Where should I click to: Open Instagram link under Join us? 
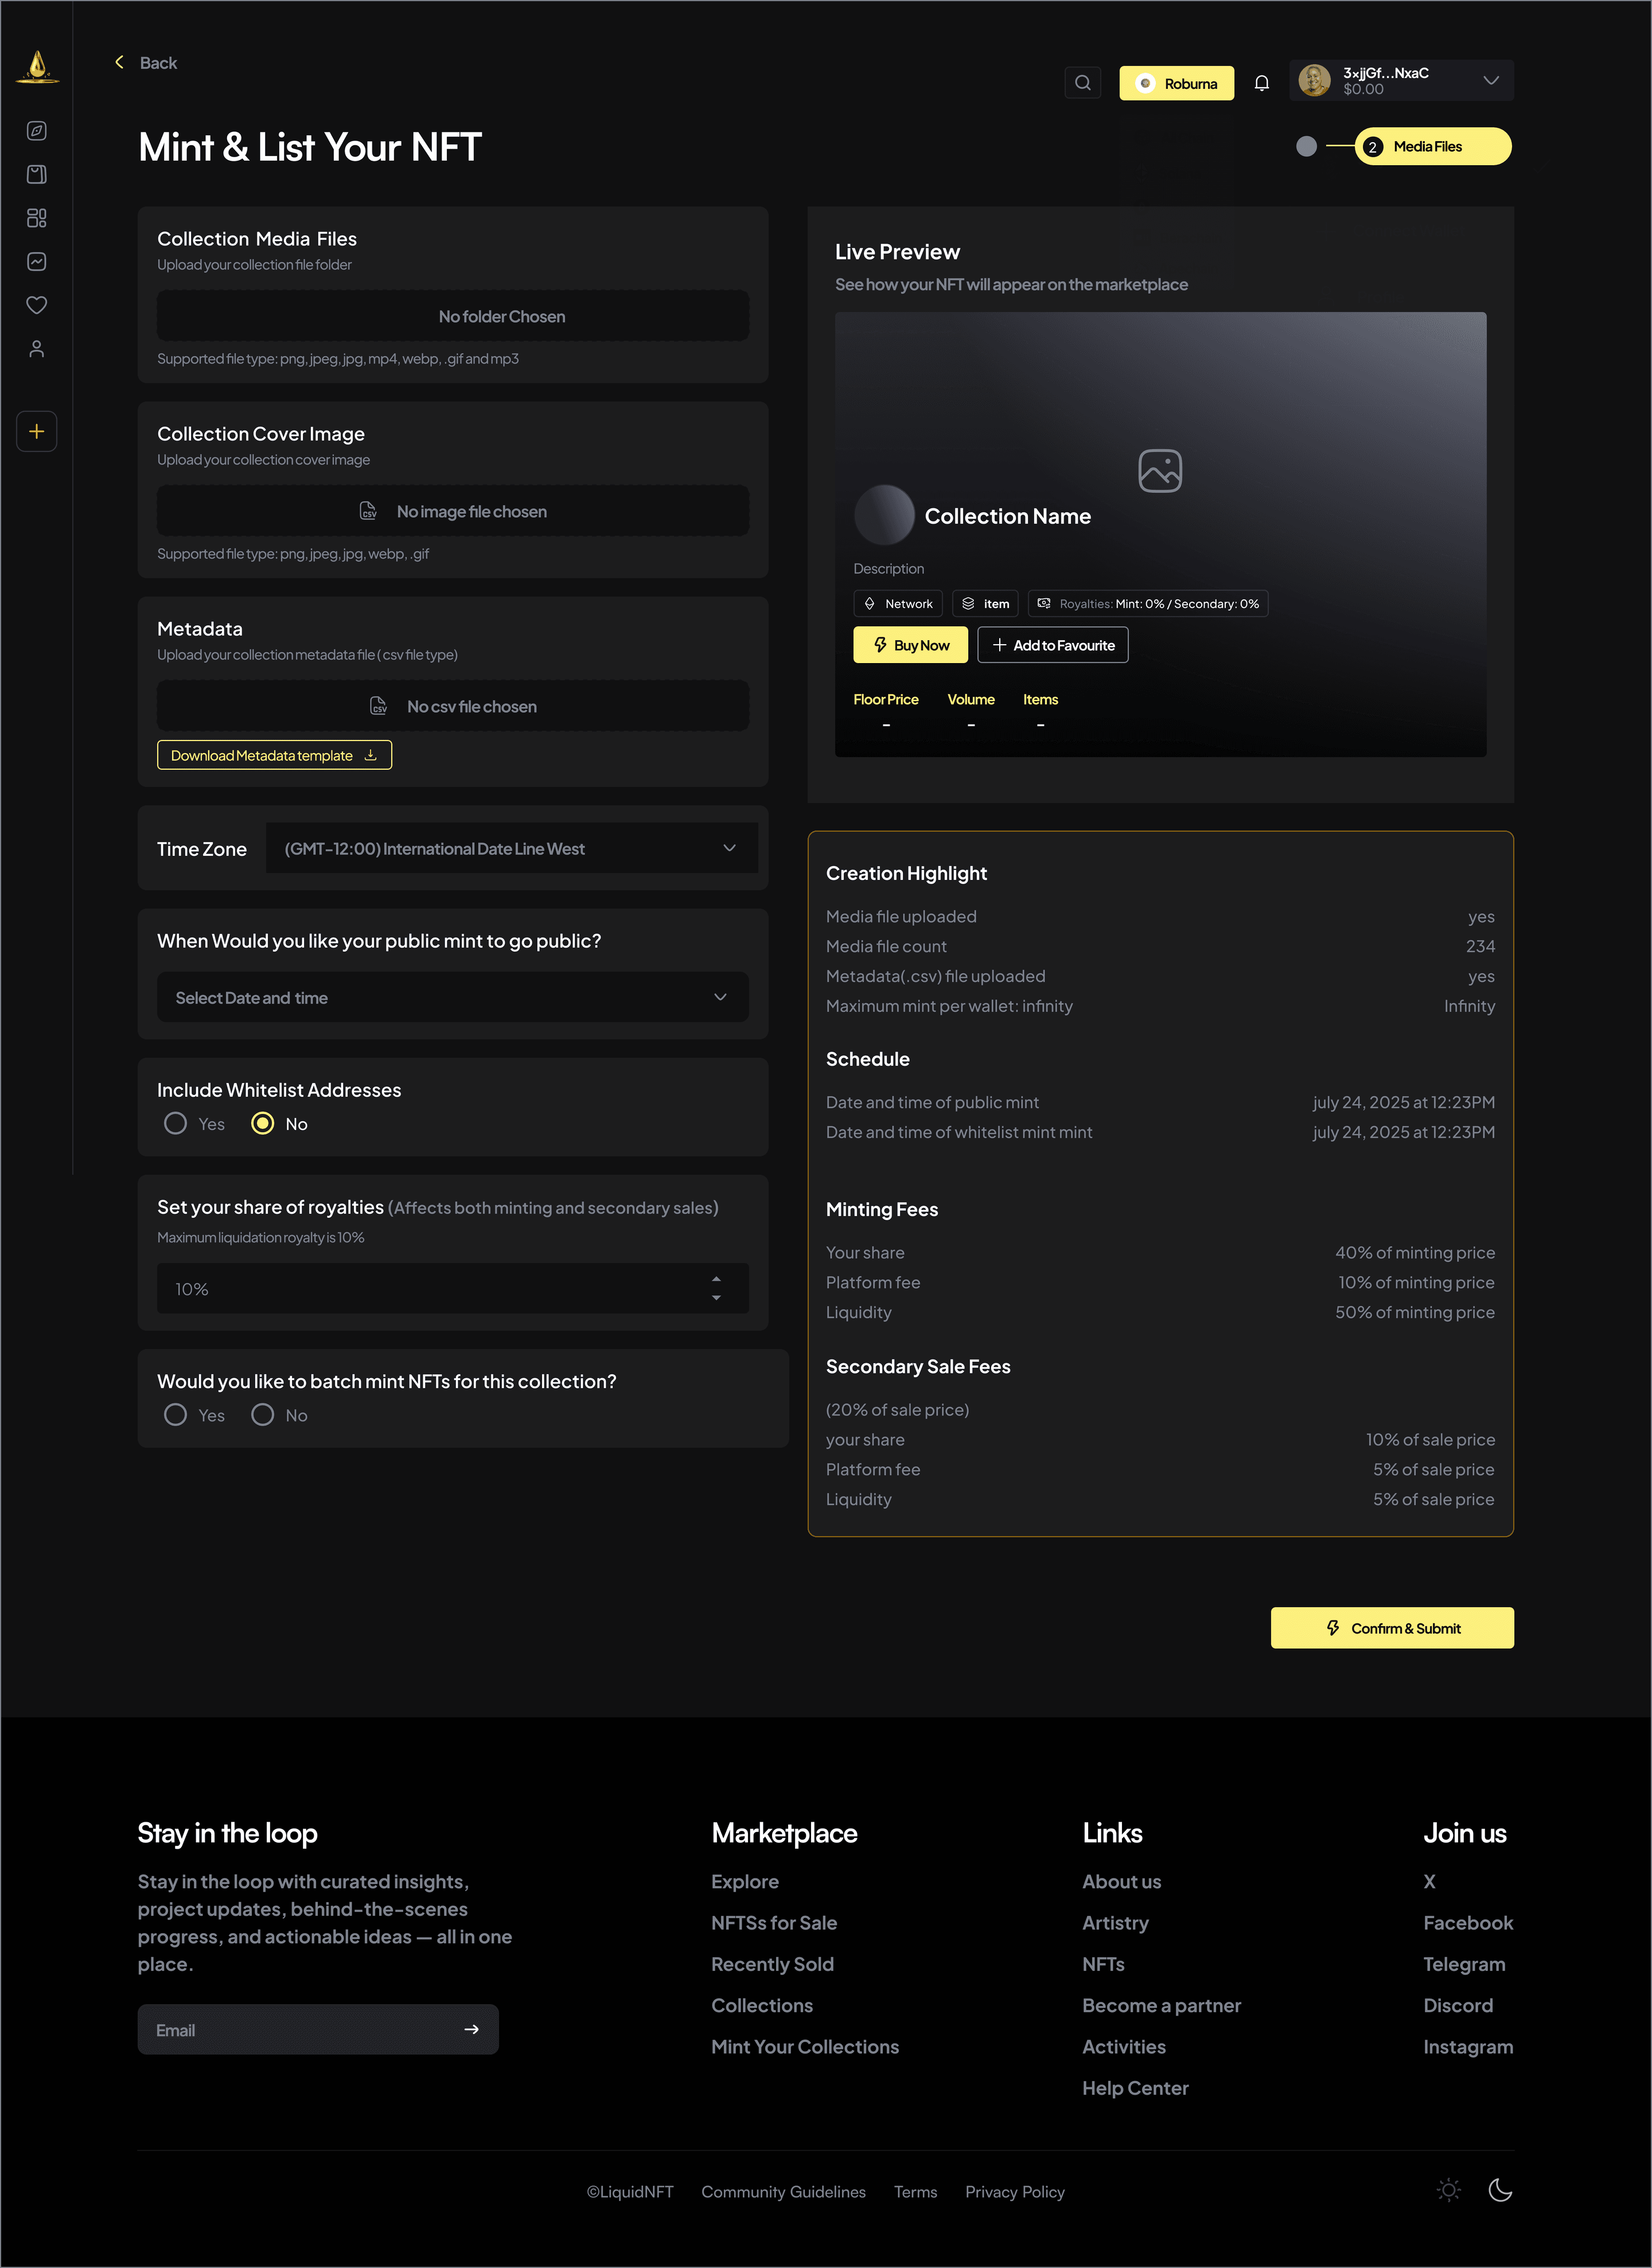[1468, 2046]
